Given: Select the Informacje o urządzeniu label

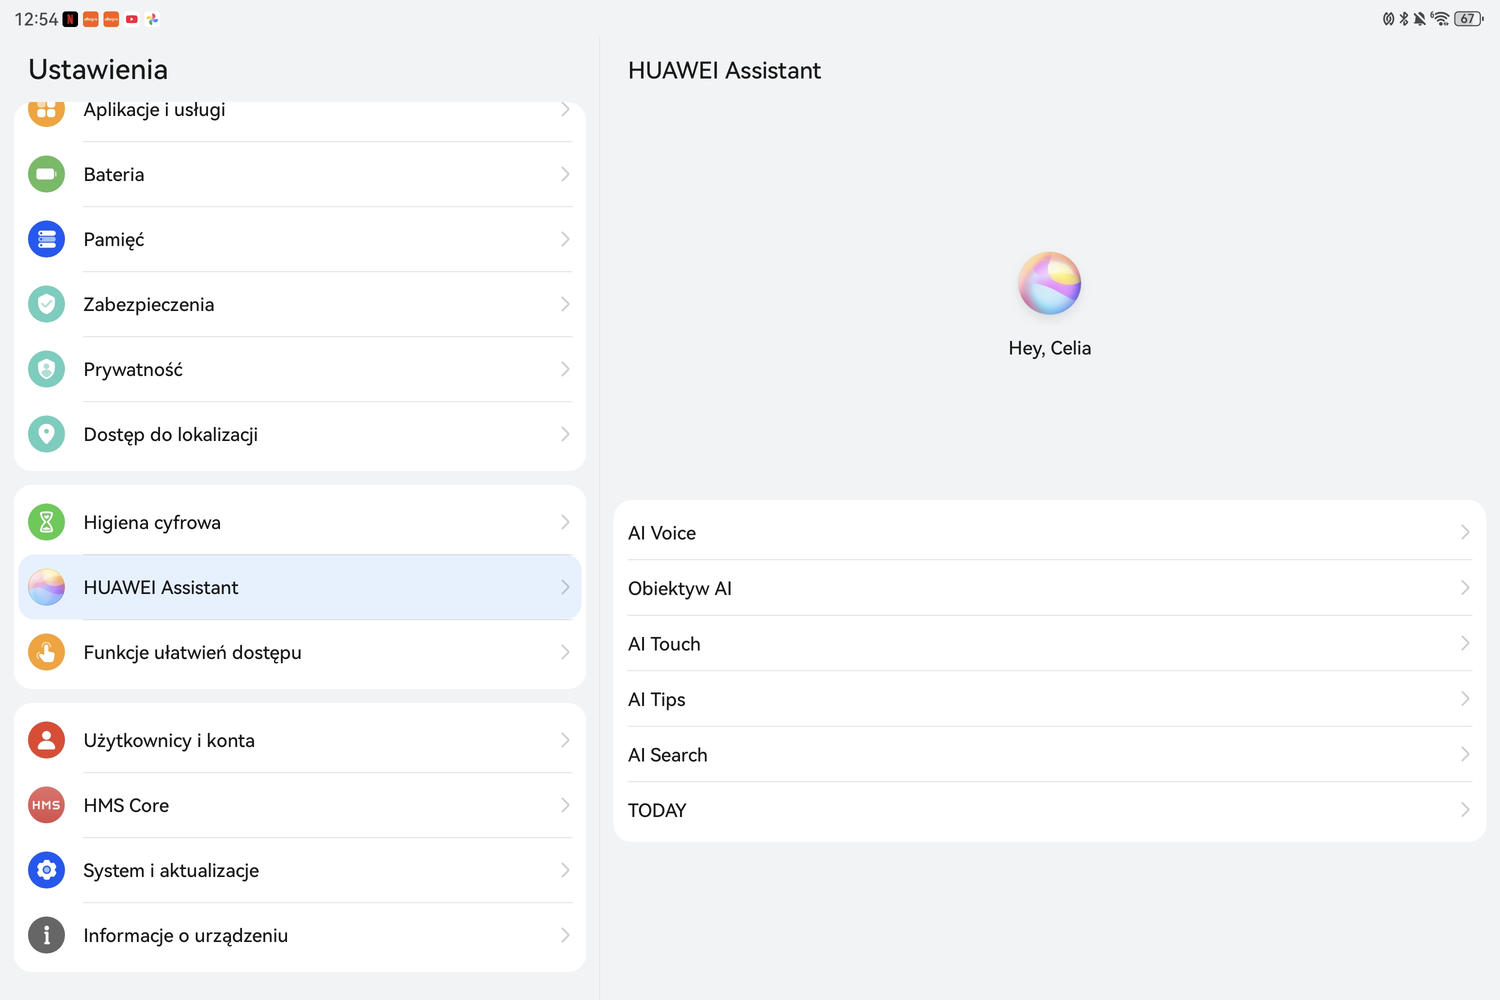Looking at the screenshot, I should pyautogui.click(x=186, y=936).
